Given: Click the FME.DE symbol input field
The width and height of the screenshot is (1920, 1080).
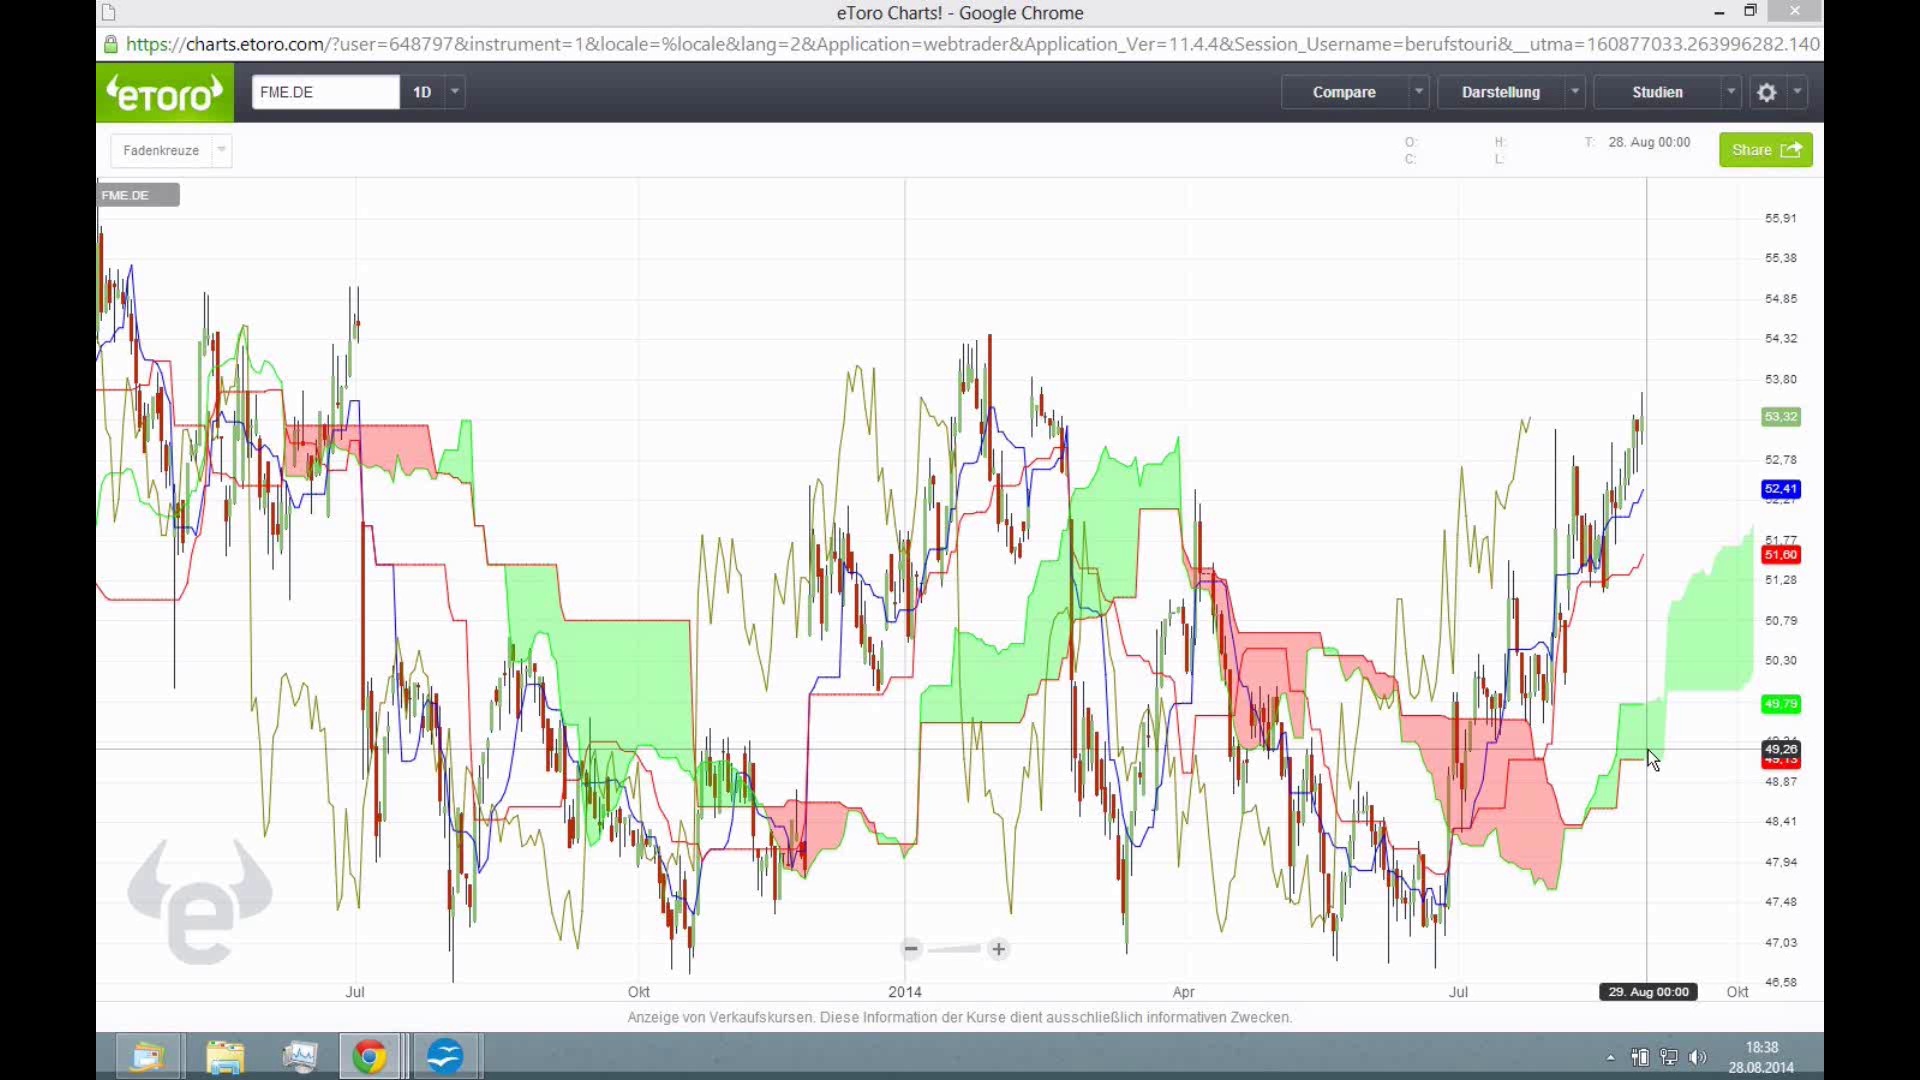Looking at the screenshot, I should 325,92.
